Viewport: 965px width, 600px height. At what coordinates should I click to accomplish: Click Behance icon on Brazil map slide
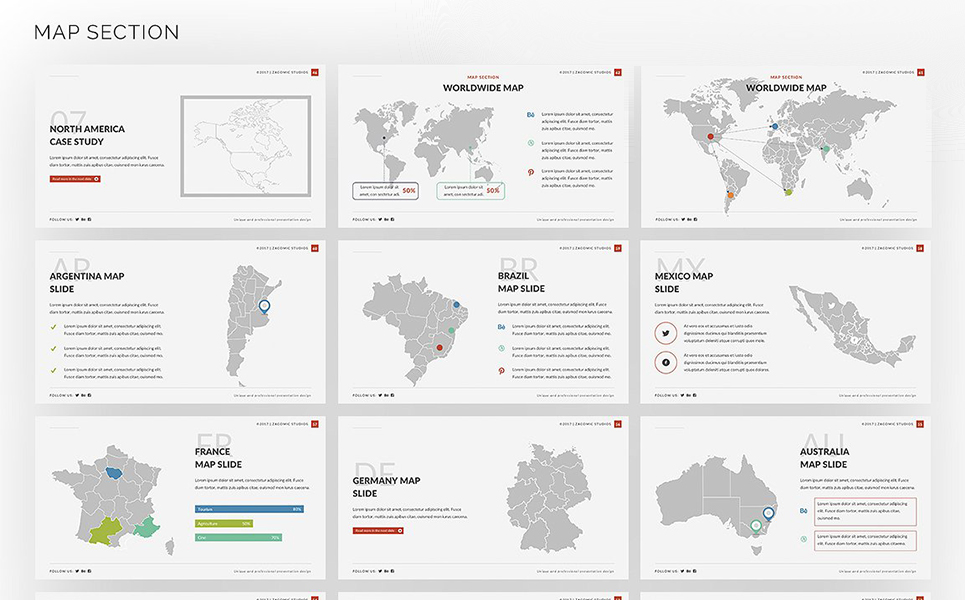pos(502,327)
